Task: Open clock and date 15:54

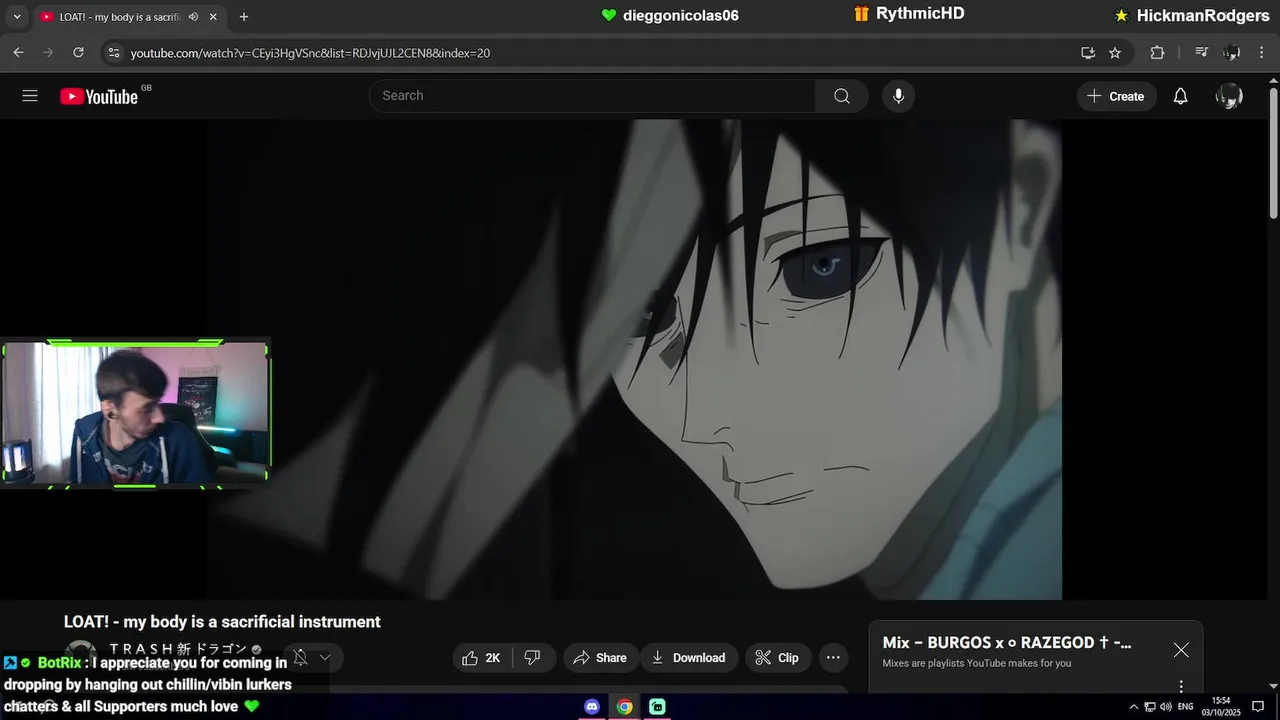Action: coord(1221,707)
